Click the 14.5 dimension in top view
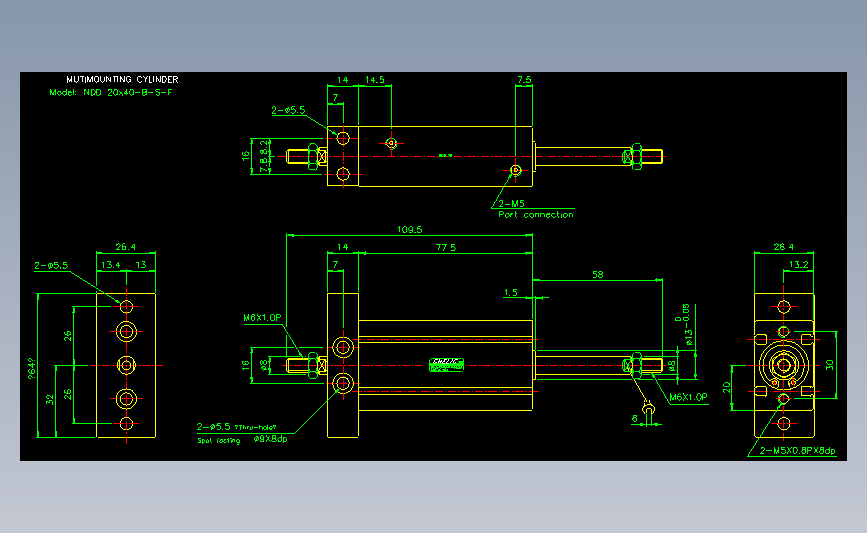867x533 pixels. (374, 80)
